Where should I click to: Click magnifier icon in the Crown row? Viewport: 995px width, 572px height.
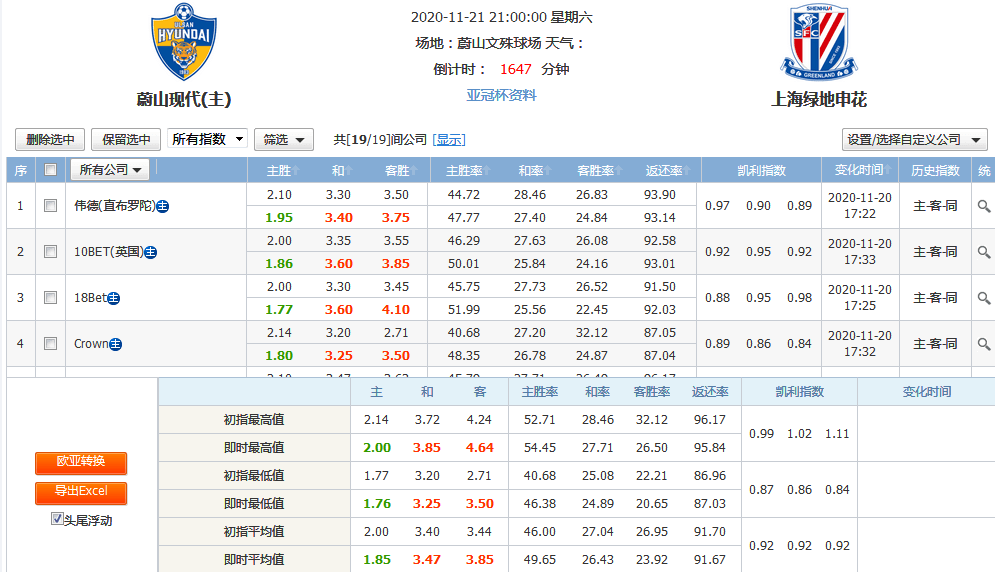coord(984,343)
